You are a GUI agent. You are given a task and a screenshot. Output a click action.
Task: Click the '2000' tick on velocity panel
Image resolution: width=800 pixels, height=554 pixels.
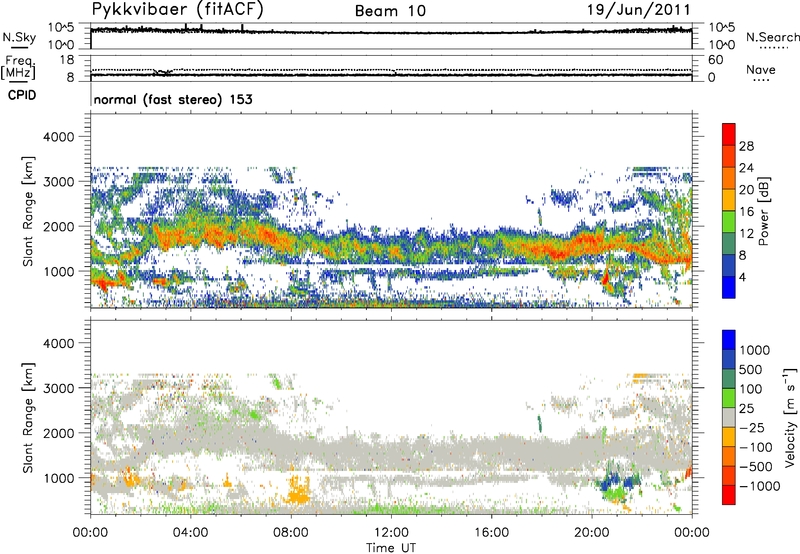tap(59, 433)
